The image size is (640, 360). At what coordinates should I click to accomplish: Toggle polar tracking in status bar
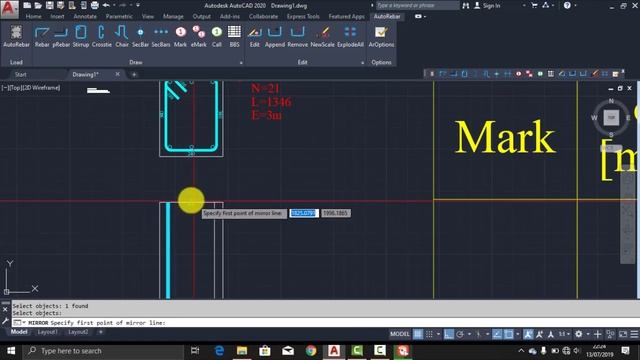[x=460, y=334]
